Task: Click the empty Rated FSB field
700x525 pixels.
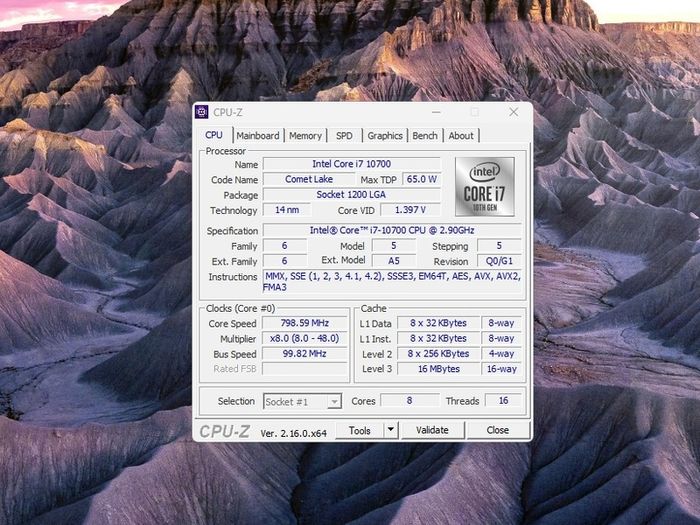Action: click(x=304, y=369)
